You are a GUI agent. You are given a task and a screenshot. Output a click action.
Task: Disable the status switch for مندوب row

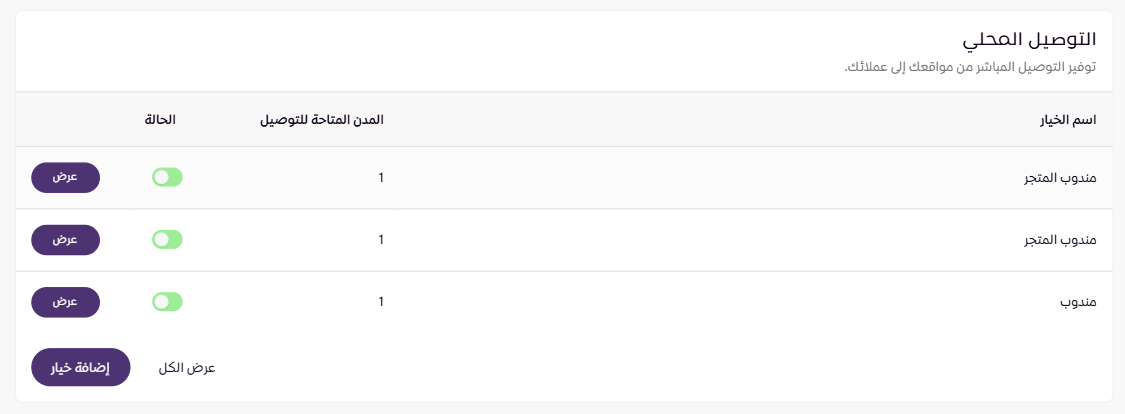pyautogui.click(x=167, y=301)
